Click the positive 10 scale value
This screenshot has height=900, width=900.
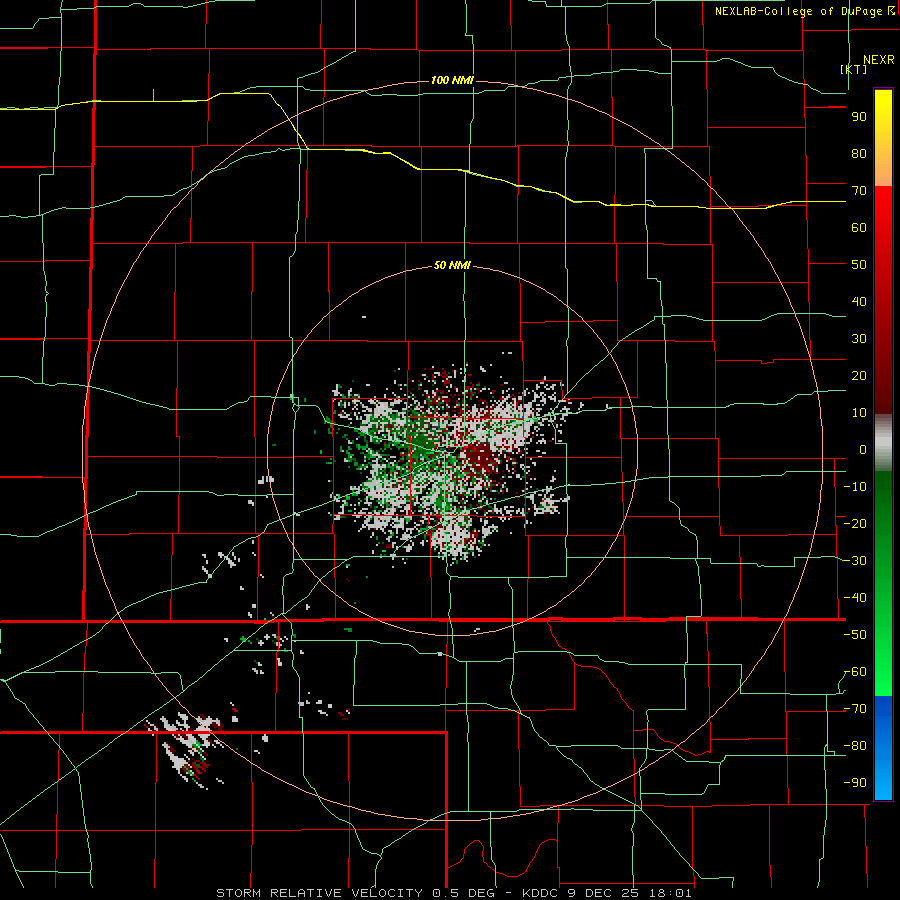[859, 413]
